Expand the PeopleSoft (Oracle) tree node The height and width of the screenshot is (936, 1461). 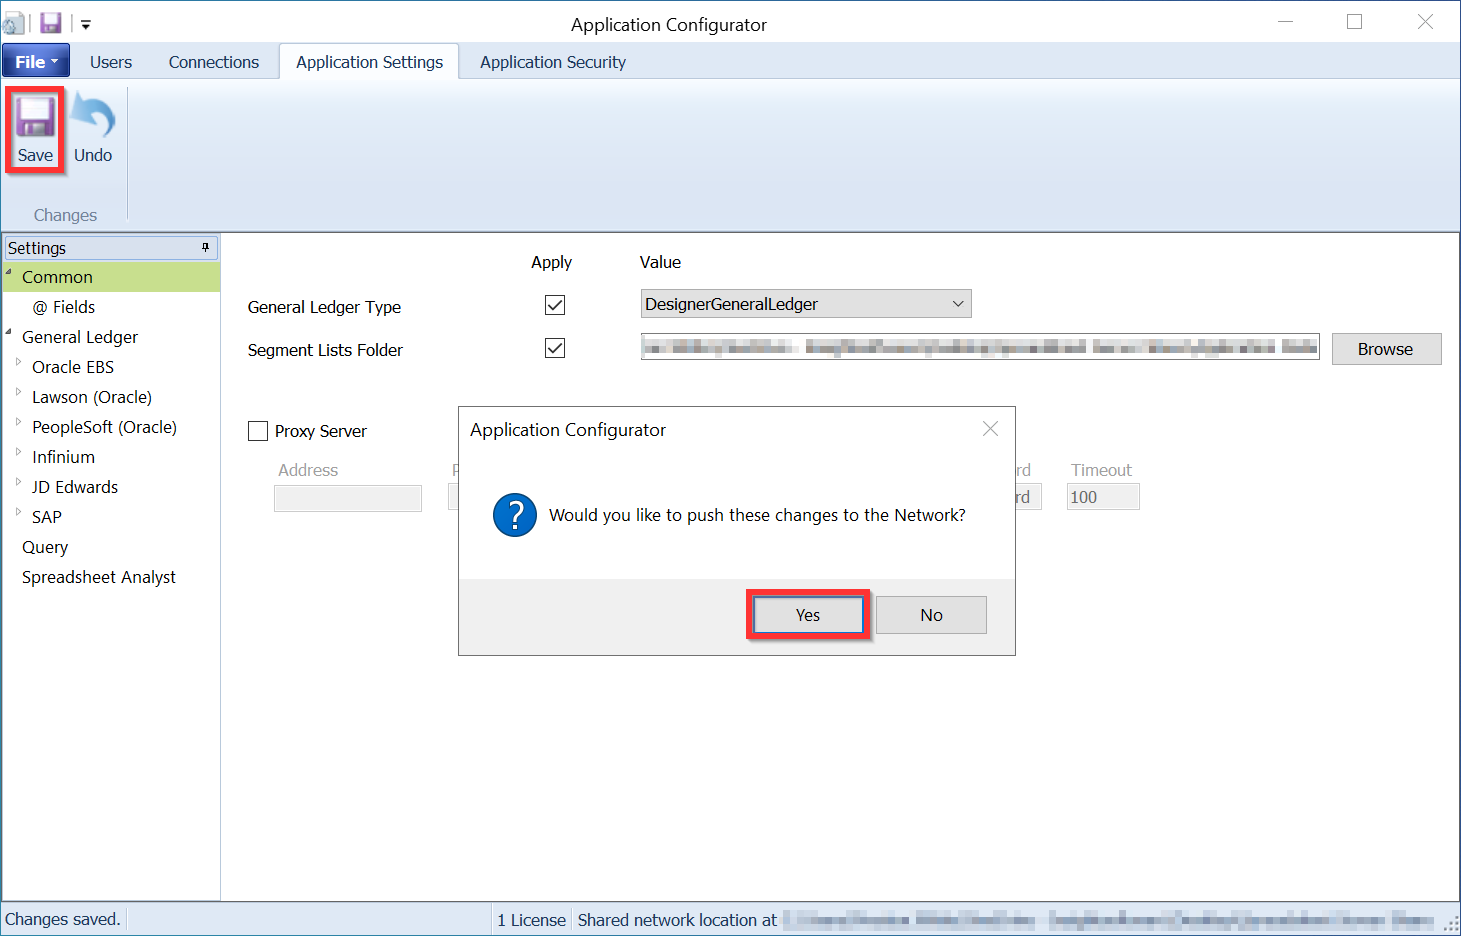click(19, 424)
